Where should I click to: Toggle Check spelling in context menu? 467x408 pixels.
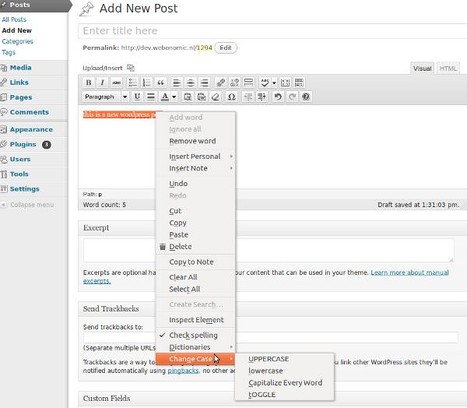[x=196, y=335]
